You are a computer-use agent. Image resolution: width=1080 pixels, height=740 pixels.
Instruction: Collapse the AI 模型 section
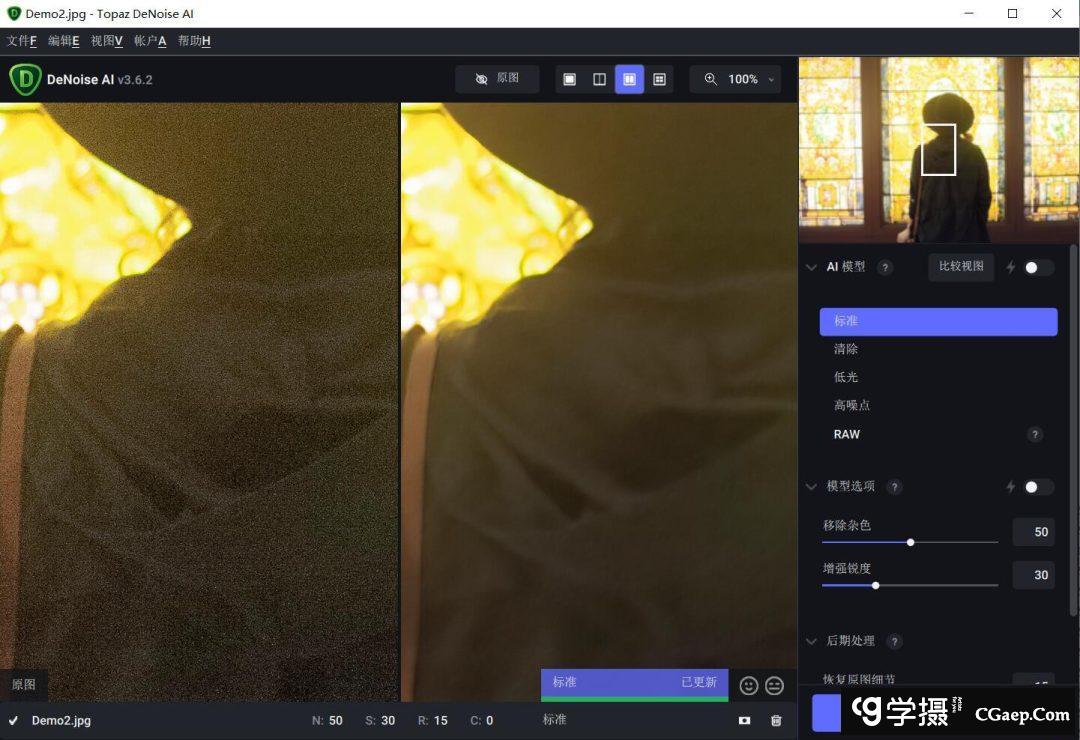tap(812, 267)
